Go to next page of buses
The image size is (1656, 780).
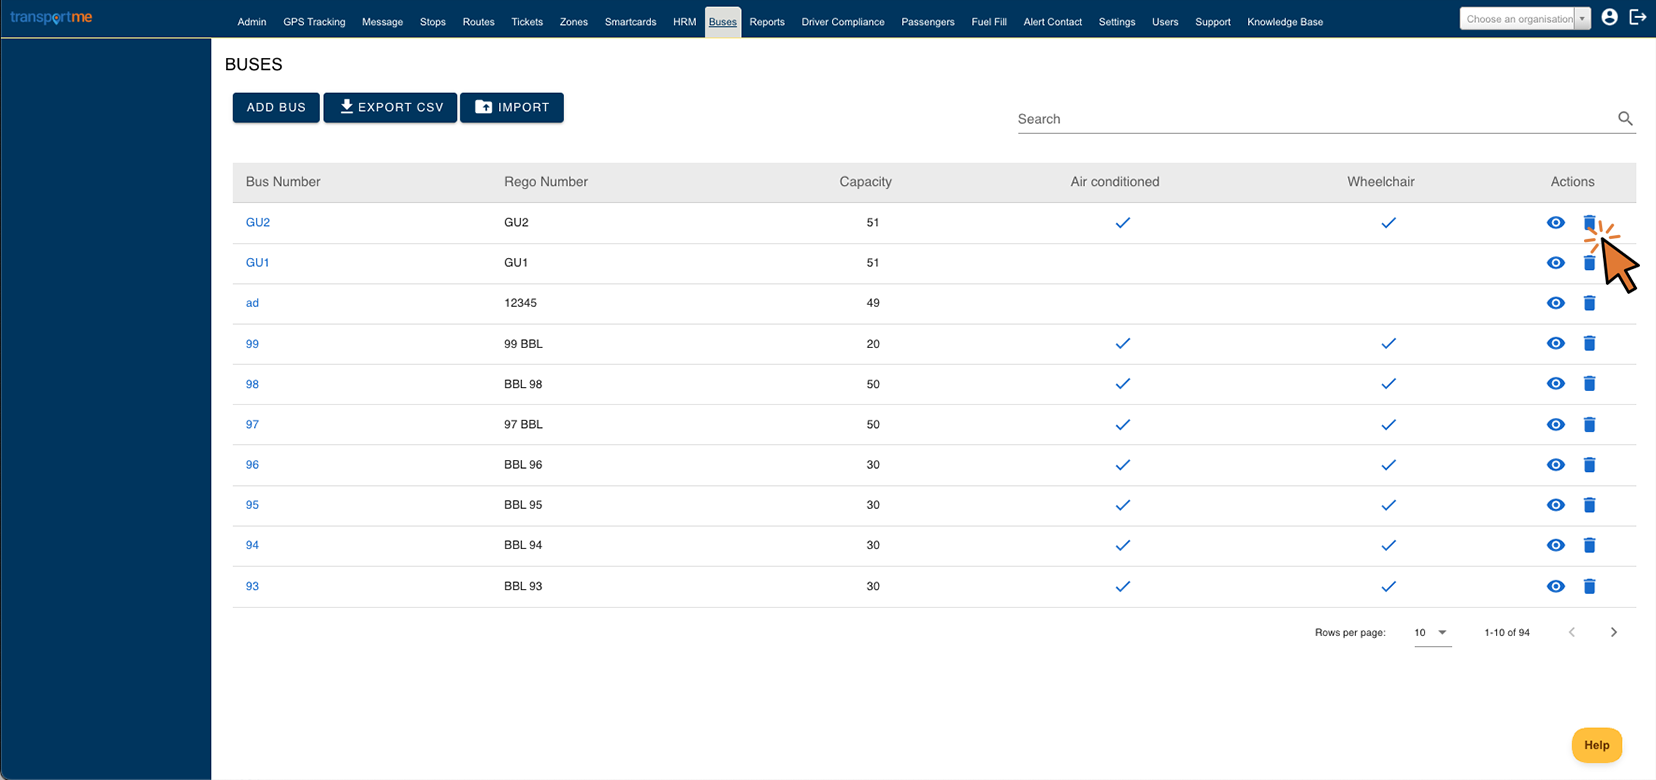click(x=1613, y=632)
